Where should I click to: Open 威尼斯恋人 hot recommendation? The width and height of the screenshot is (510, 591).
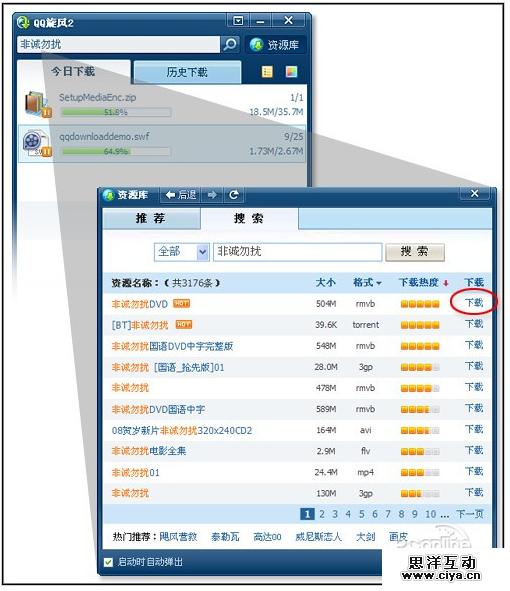319,537
